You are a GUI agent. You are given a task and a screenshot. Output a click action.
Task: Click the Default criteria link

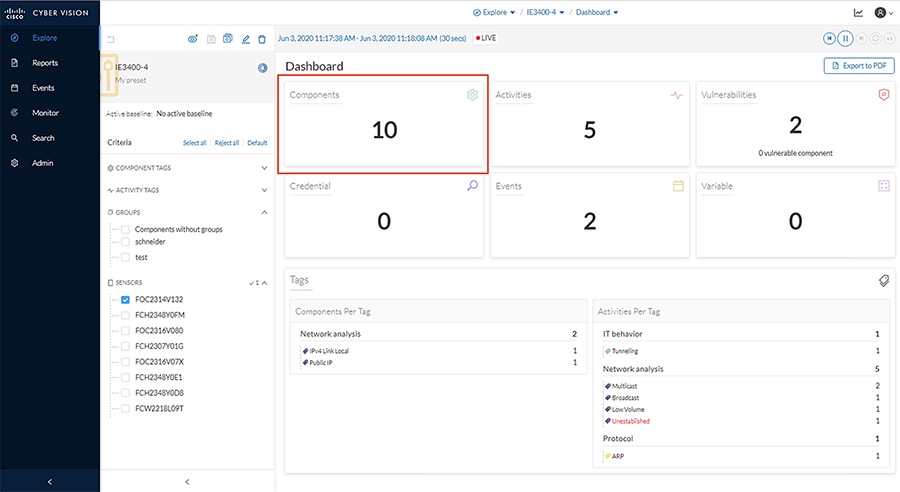click(x=257, y=143)
